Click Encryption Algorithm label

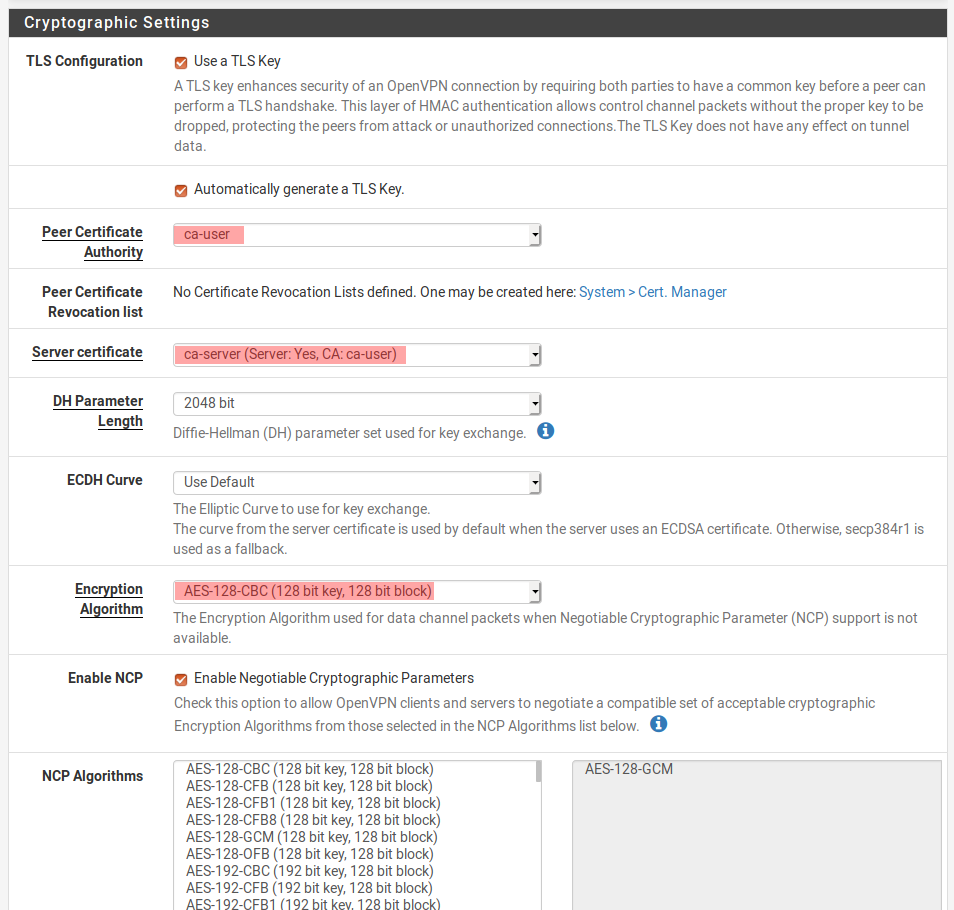[109, 599]
